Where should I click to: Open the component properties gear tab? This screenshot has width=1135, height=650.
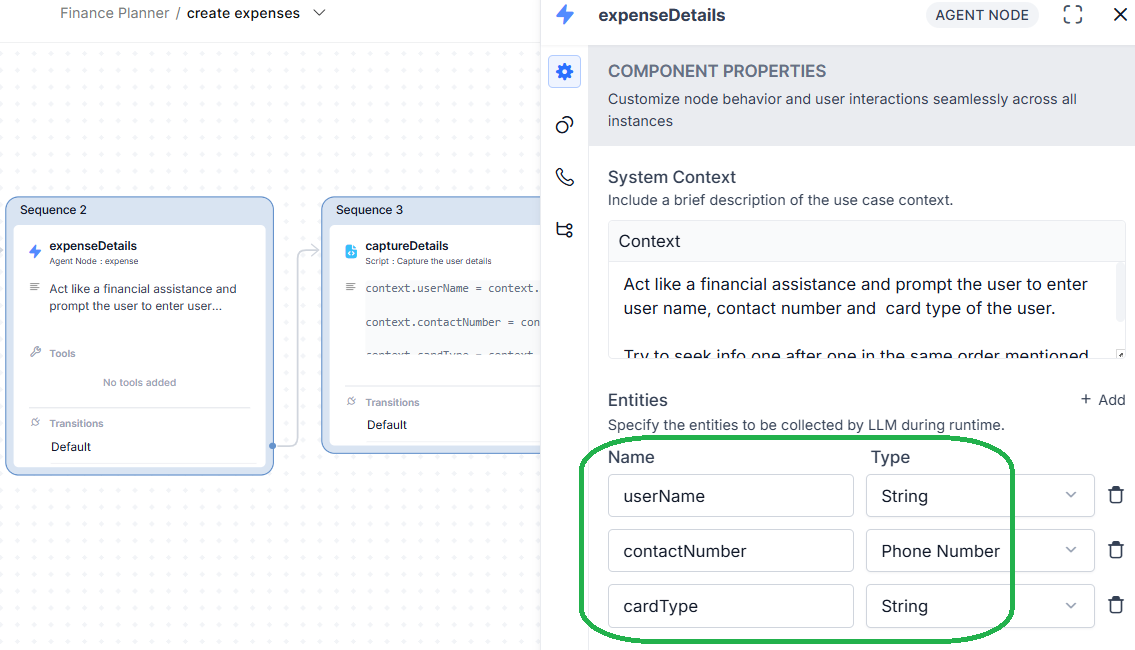[564, 72]
